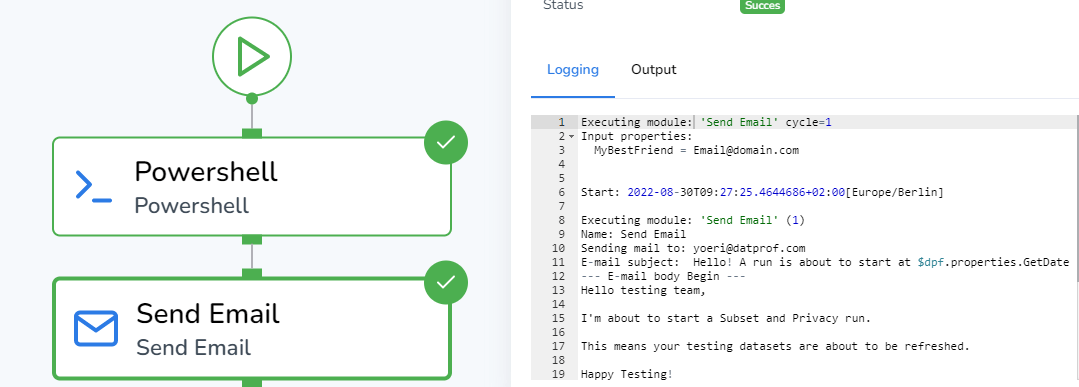The width and height of the screenshot is (1079, 387).
Task: Click line number 8 in log gutter
Action: [562, 220]
